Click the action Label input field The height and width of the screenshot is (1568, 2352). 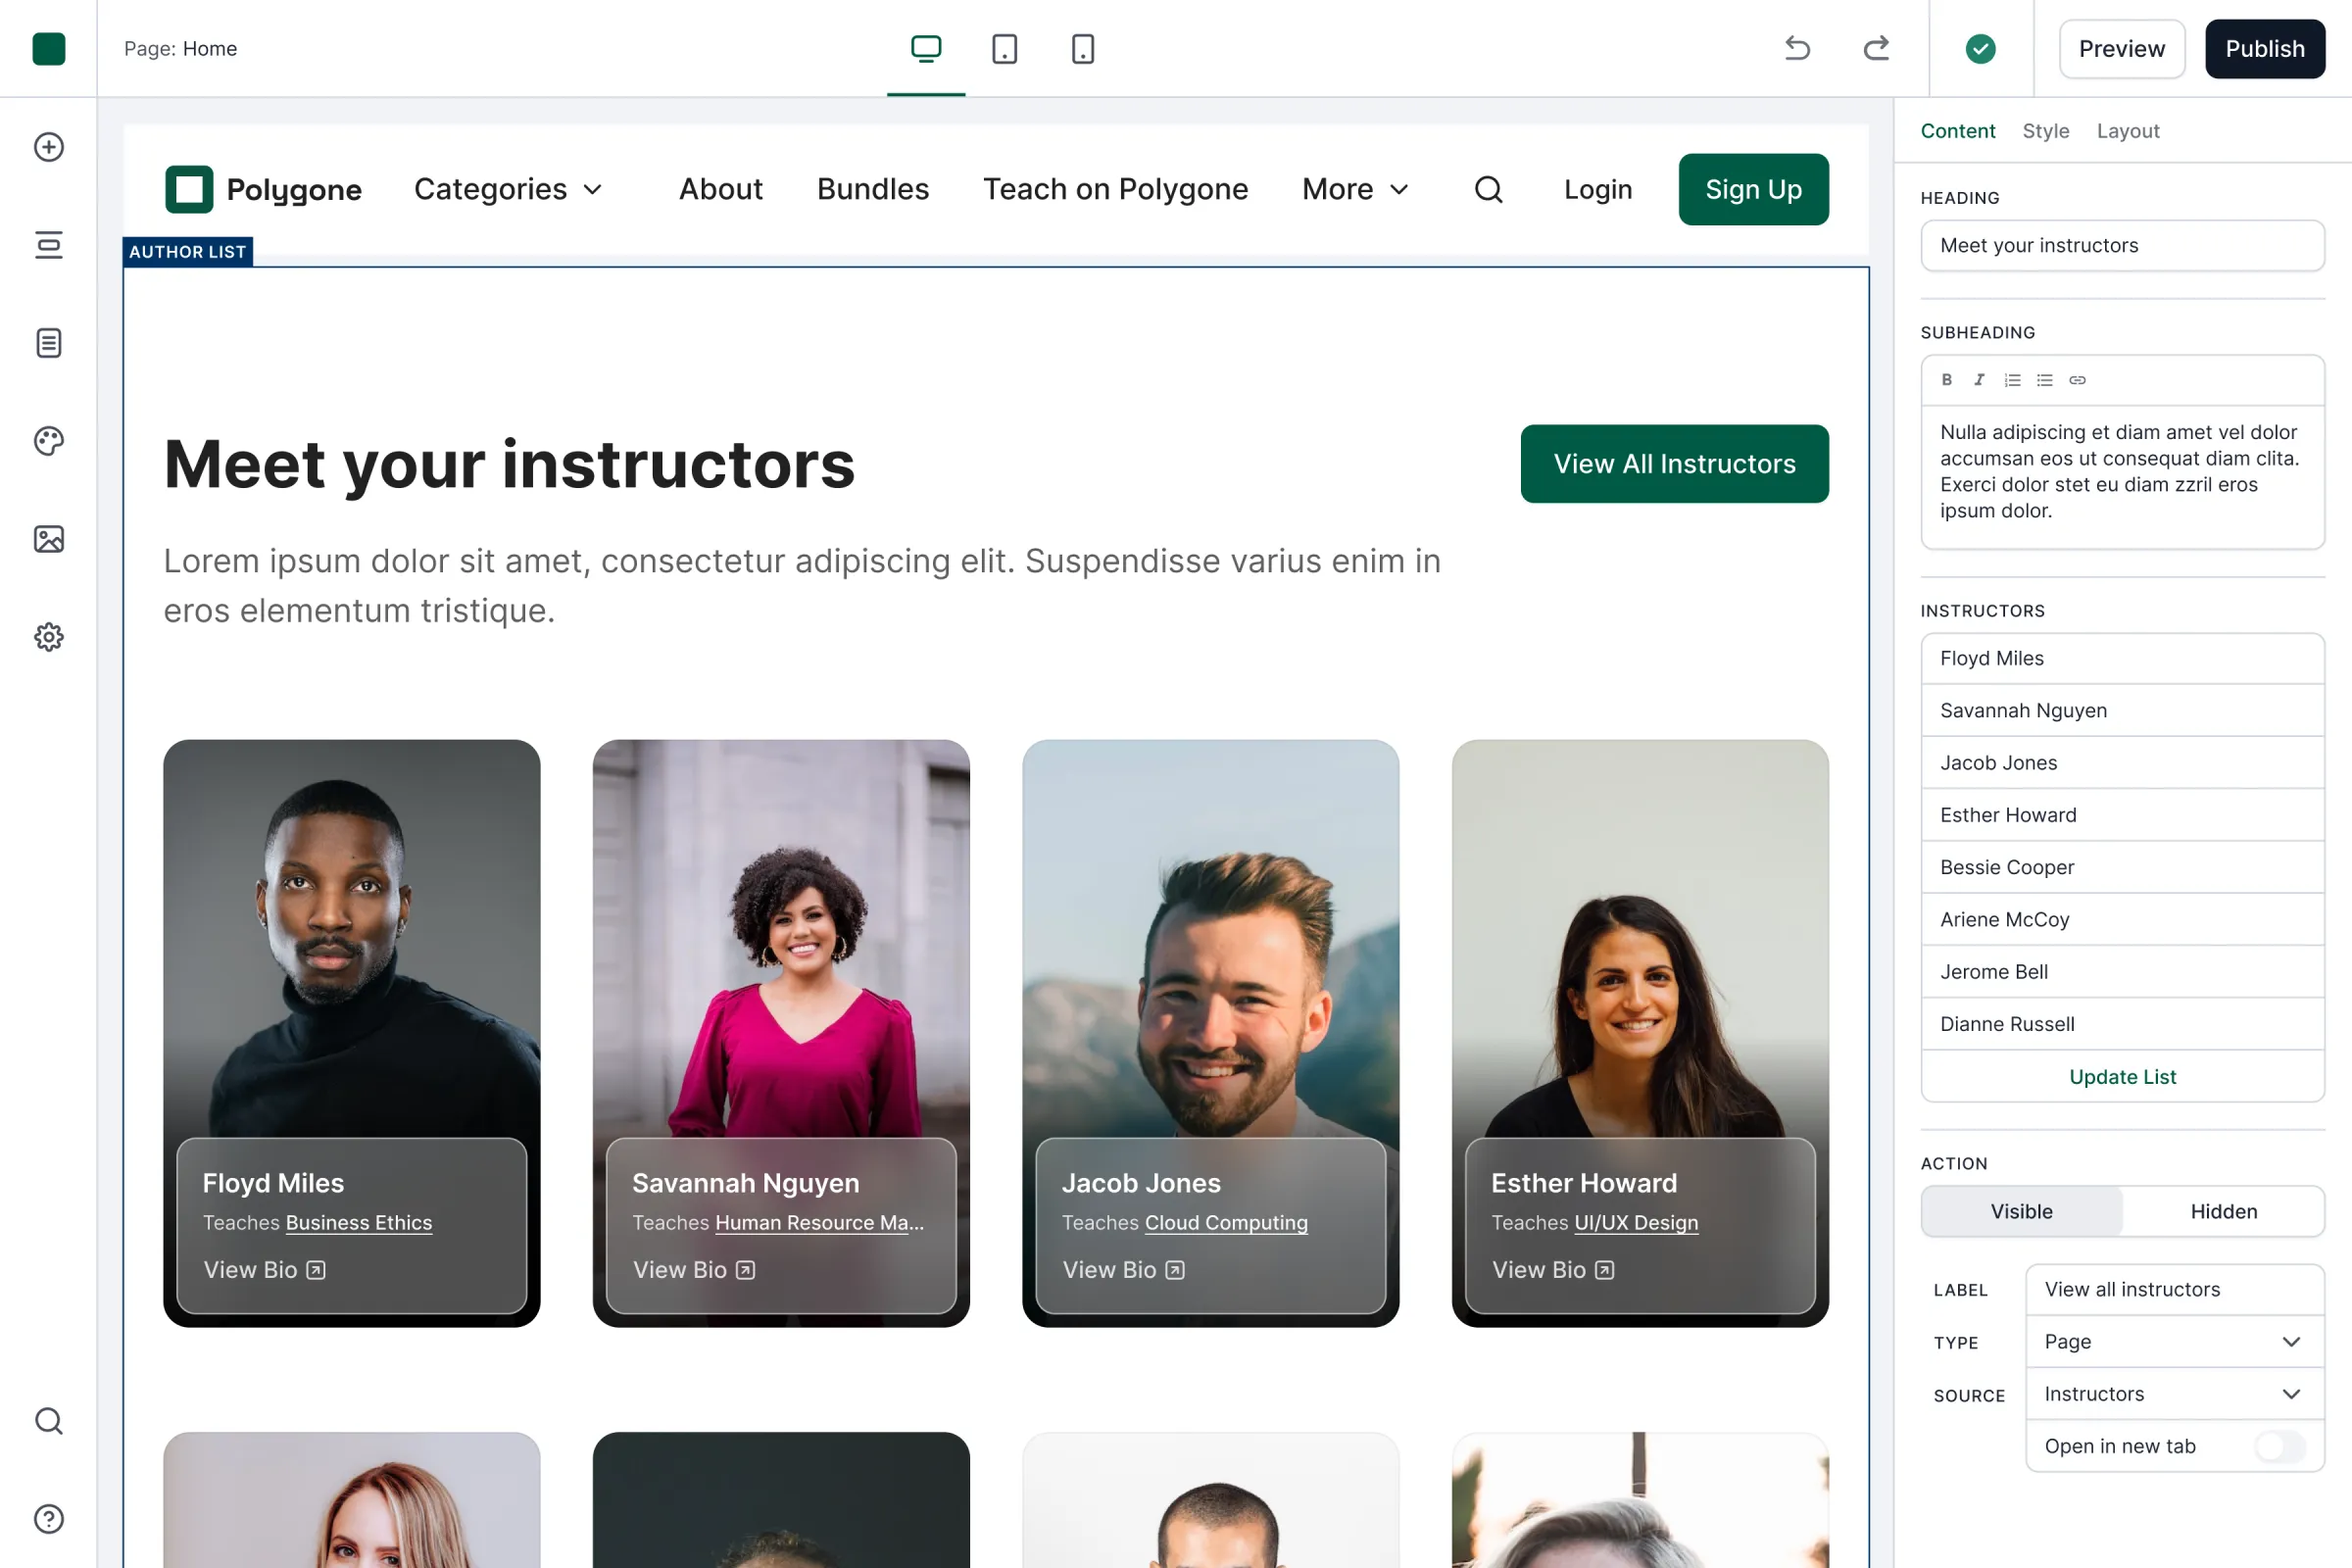pyautogui.click(x=2174, y=1289)
